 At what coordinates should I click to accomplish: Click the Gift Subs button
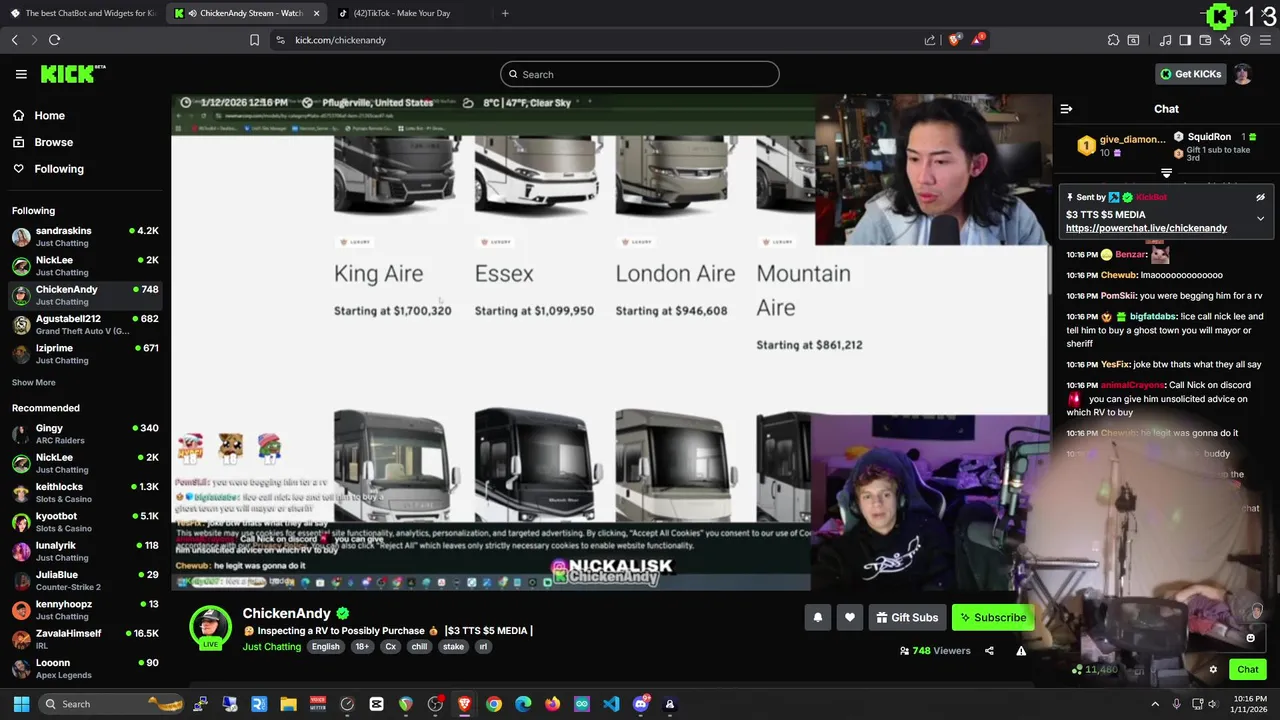coord(907,618)
